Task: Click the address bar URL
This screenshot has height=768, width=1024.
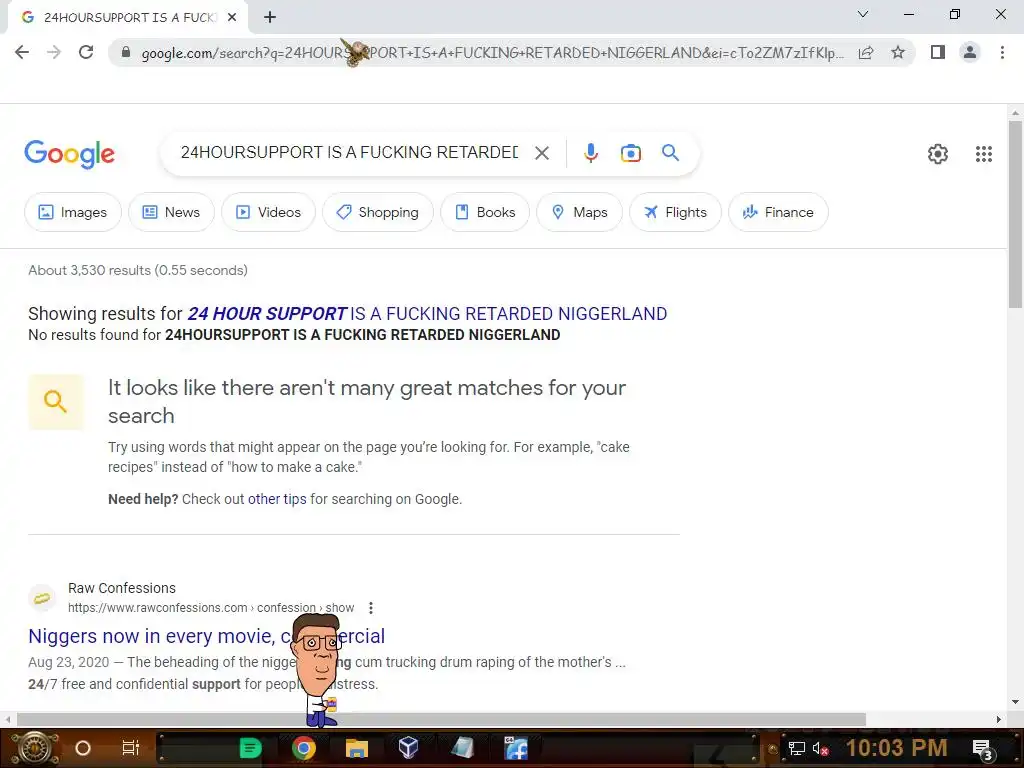Action: click(x=492, y=52)
